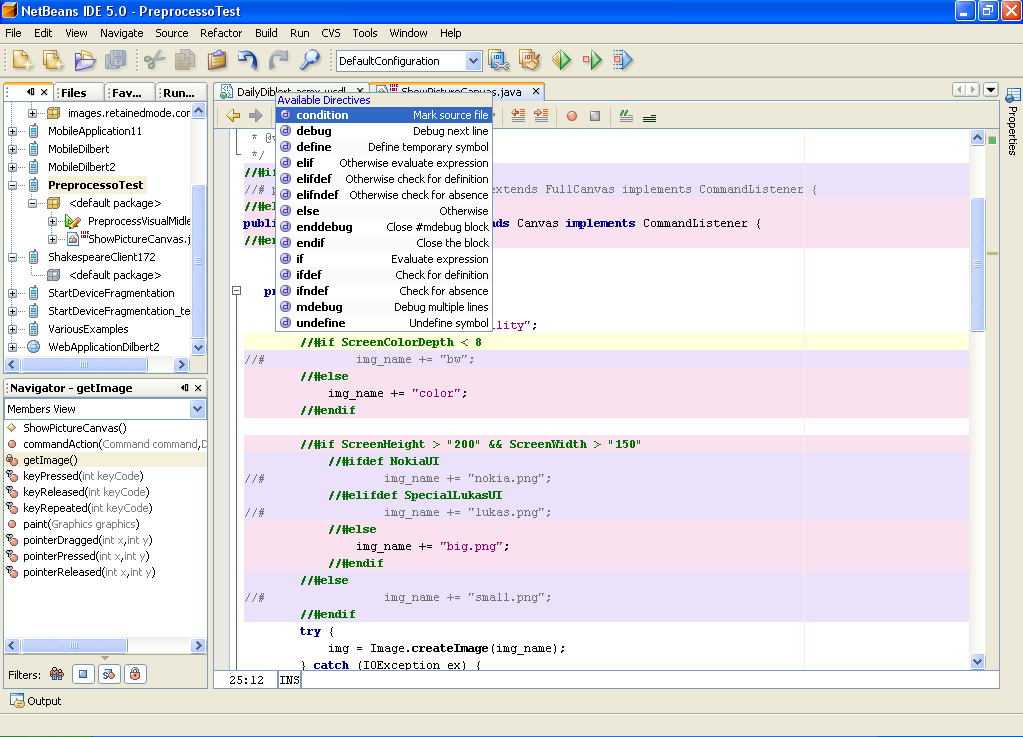Expand the MobileDilbert project node
This screenshot has height=737, width=1023.
(x=12, y=149)
